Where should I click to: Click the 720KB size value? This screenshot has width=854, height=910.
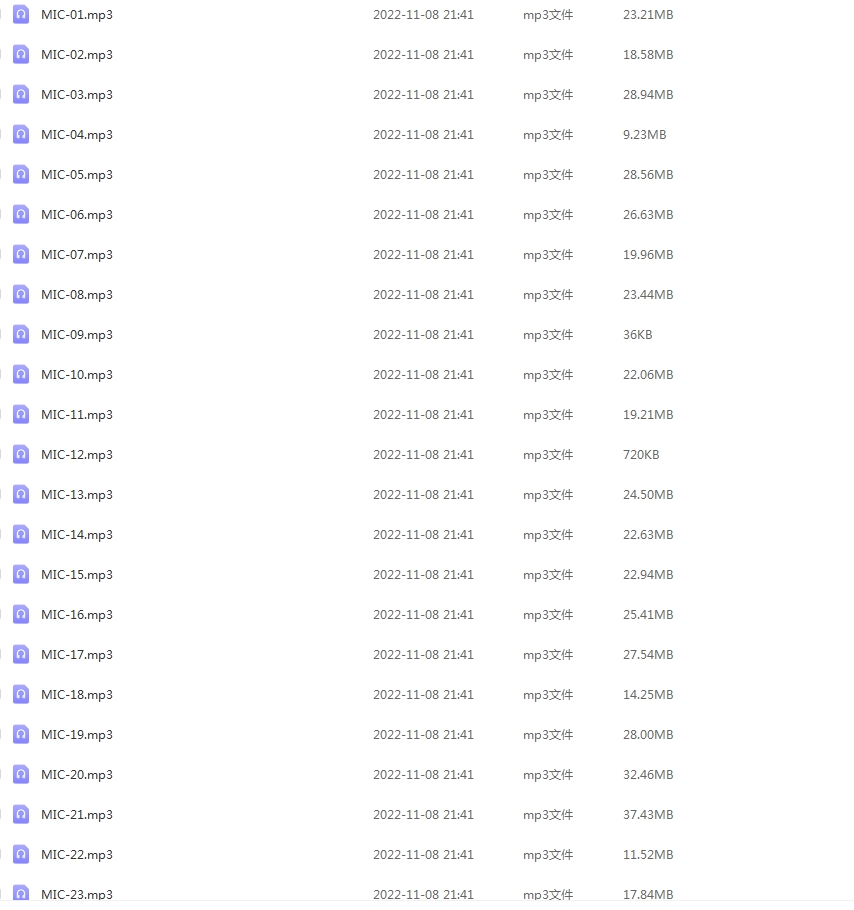[x=641, y=455]
